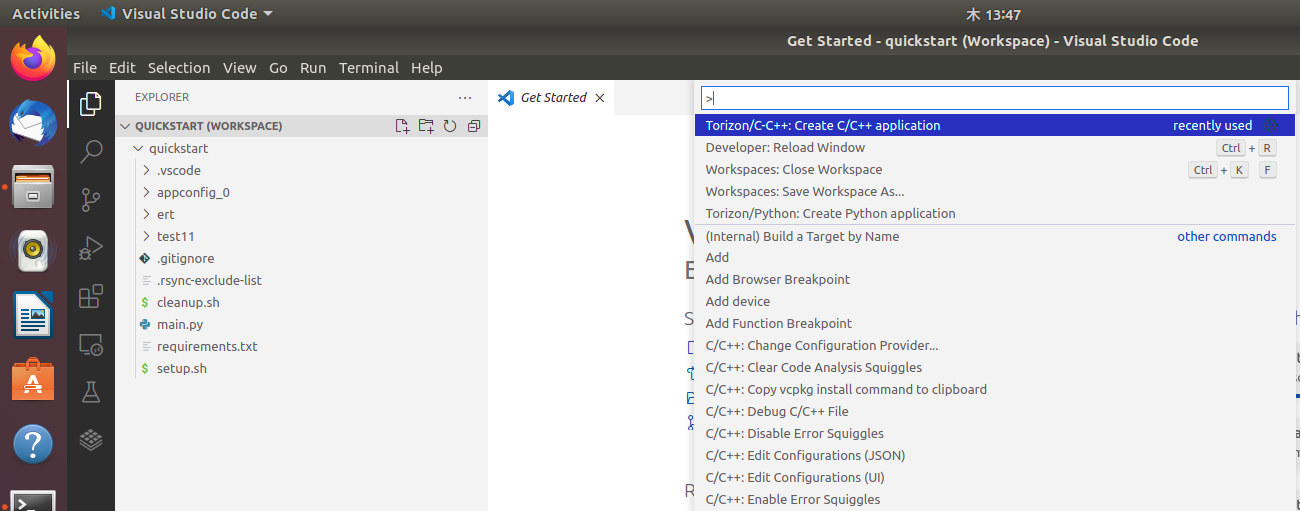The image size is (1301, 511).
Task: Open Visual Studio Code app menu in top bar
Action: click(187, 14)
